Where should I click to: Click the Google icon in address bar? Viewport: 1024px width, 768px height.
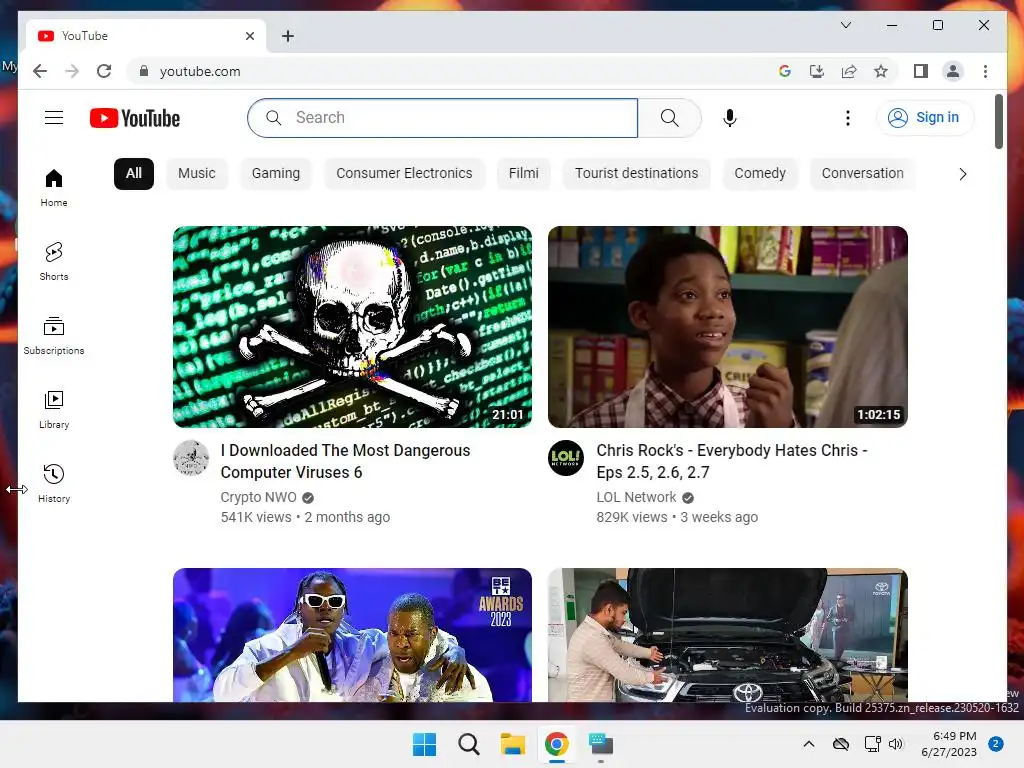tap(785, 71)
